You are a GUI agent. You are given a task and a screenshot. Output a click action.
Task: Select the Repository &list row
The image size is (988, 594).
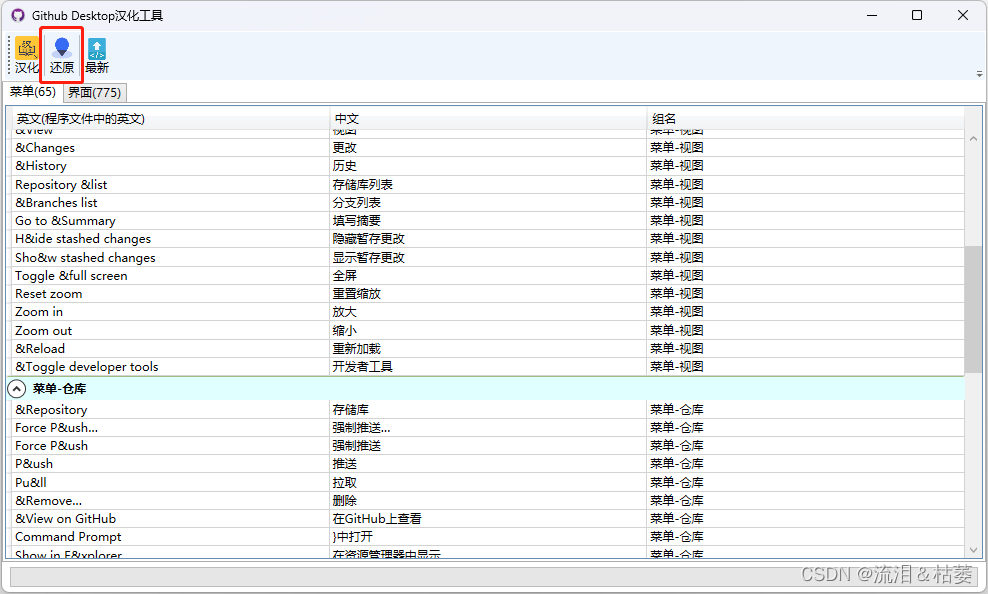488,185
